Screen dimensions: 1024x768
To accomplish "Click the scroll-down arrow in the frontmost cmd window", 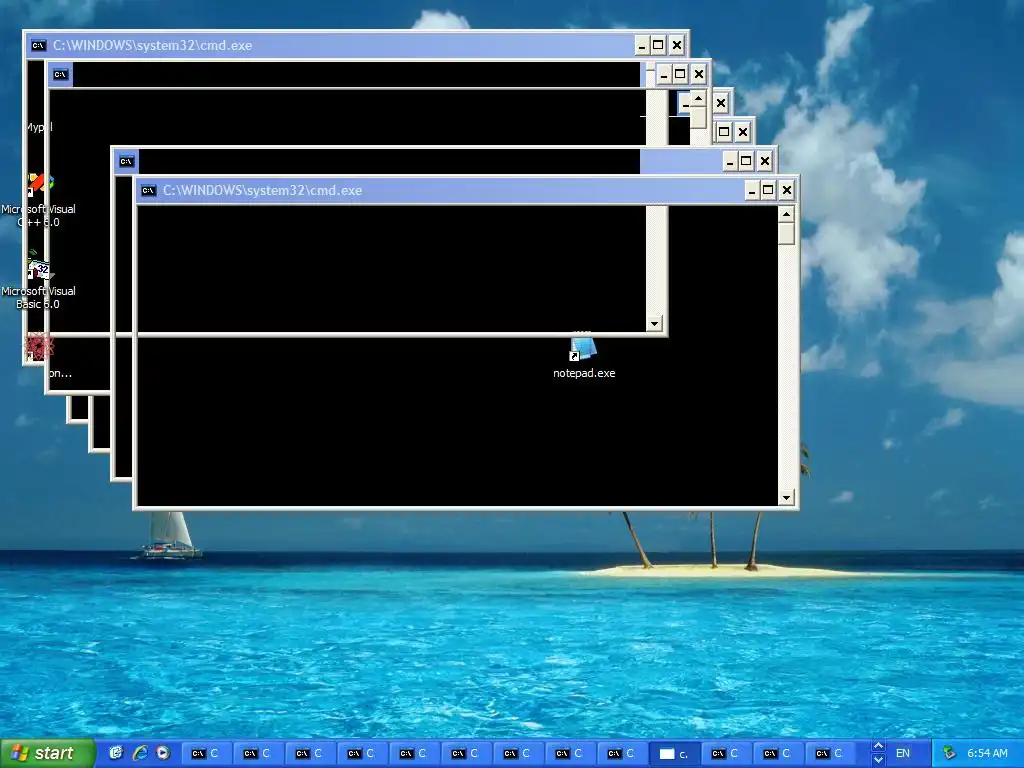I will (x=786, y=498).
